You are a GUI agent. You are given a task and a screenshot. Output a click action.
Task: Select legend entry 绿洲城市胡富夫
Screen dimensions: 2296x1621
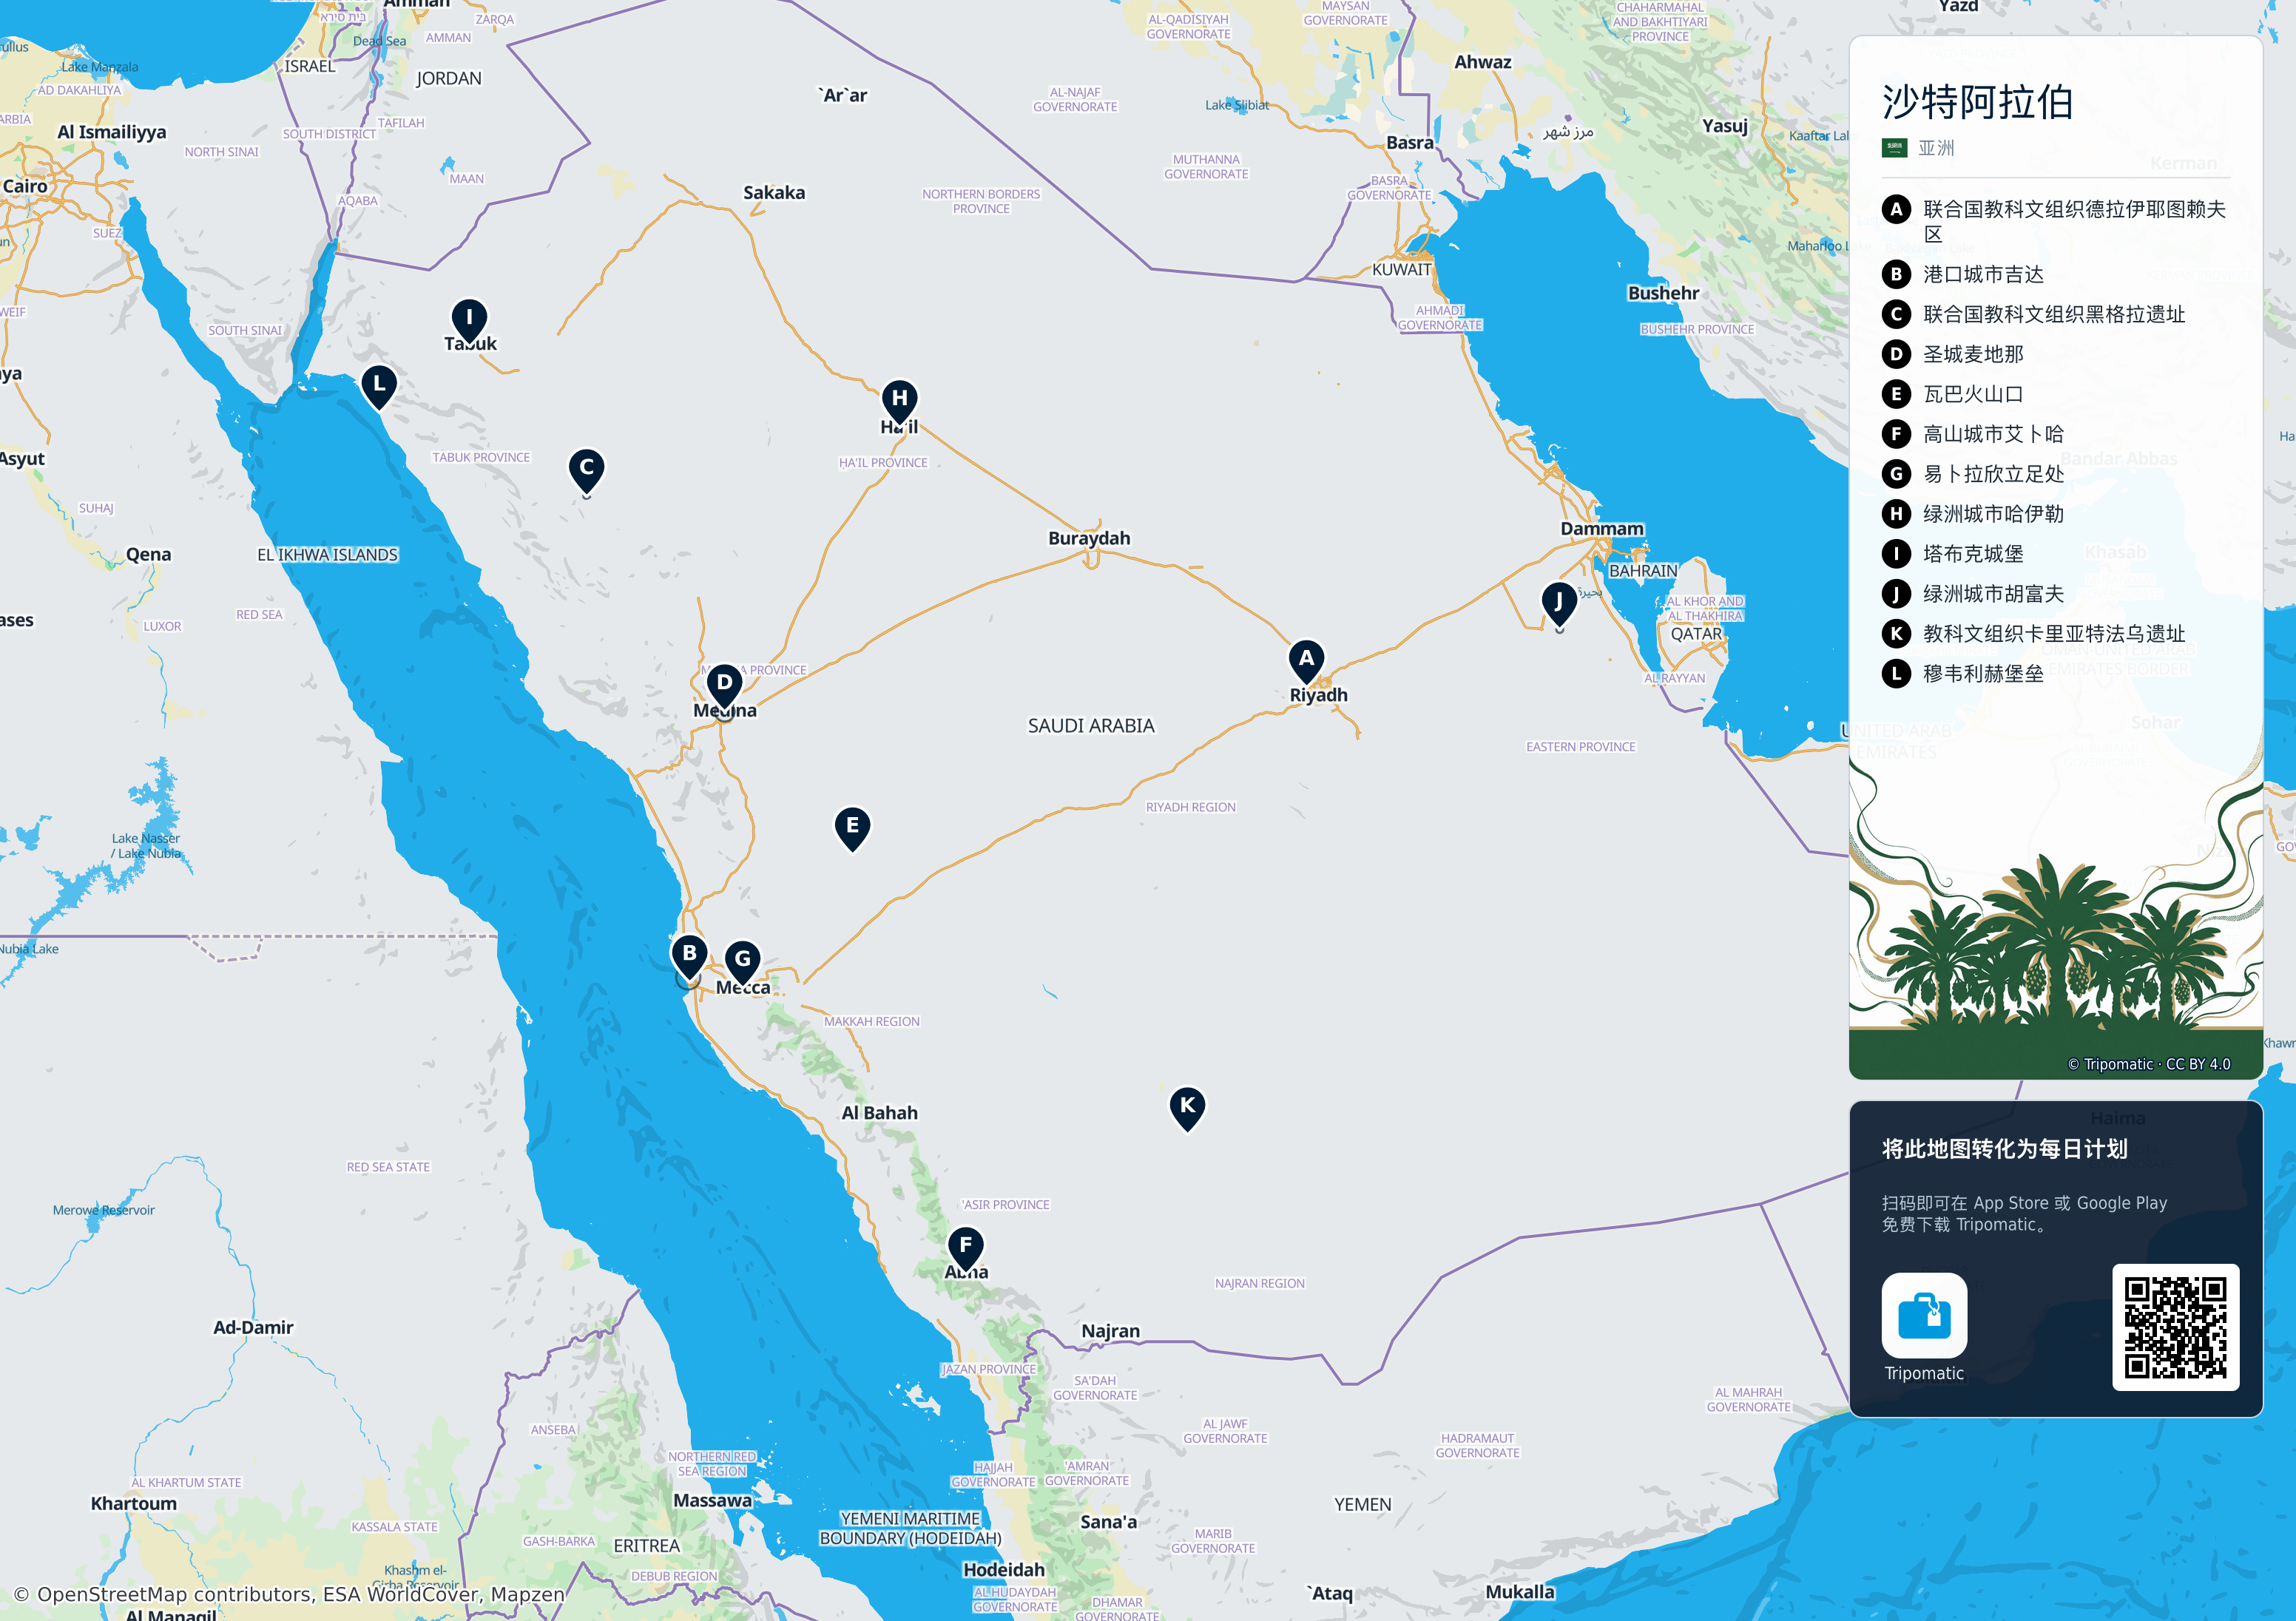point(1973,594)
